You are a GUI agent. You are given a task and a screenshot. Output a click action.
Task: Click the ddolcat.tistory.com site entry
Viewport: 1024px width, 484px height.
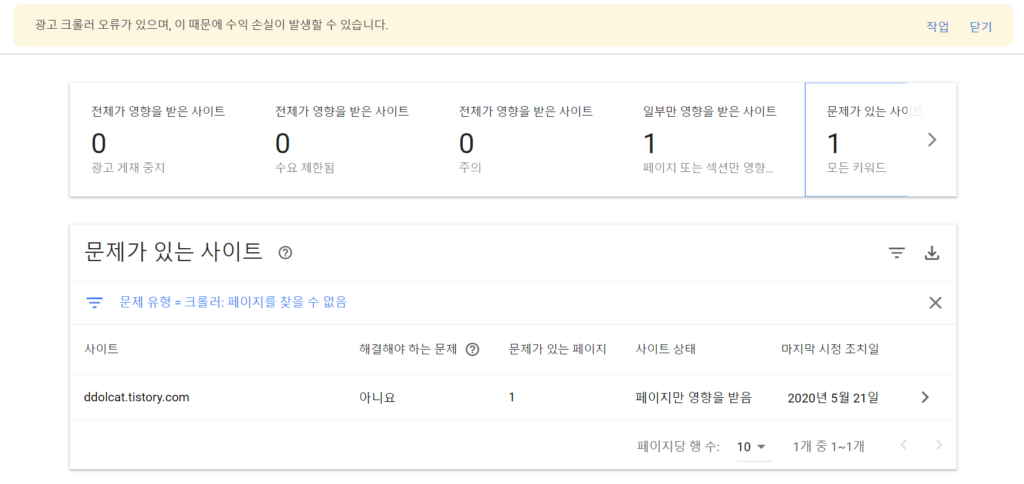coord(137,397)
